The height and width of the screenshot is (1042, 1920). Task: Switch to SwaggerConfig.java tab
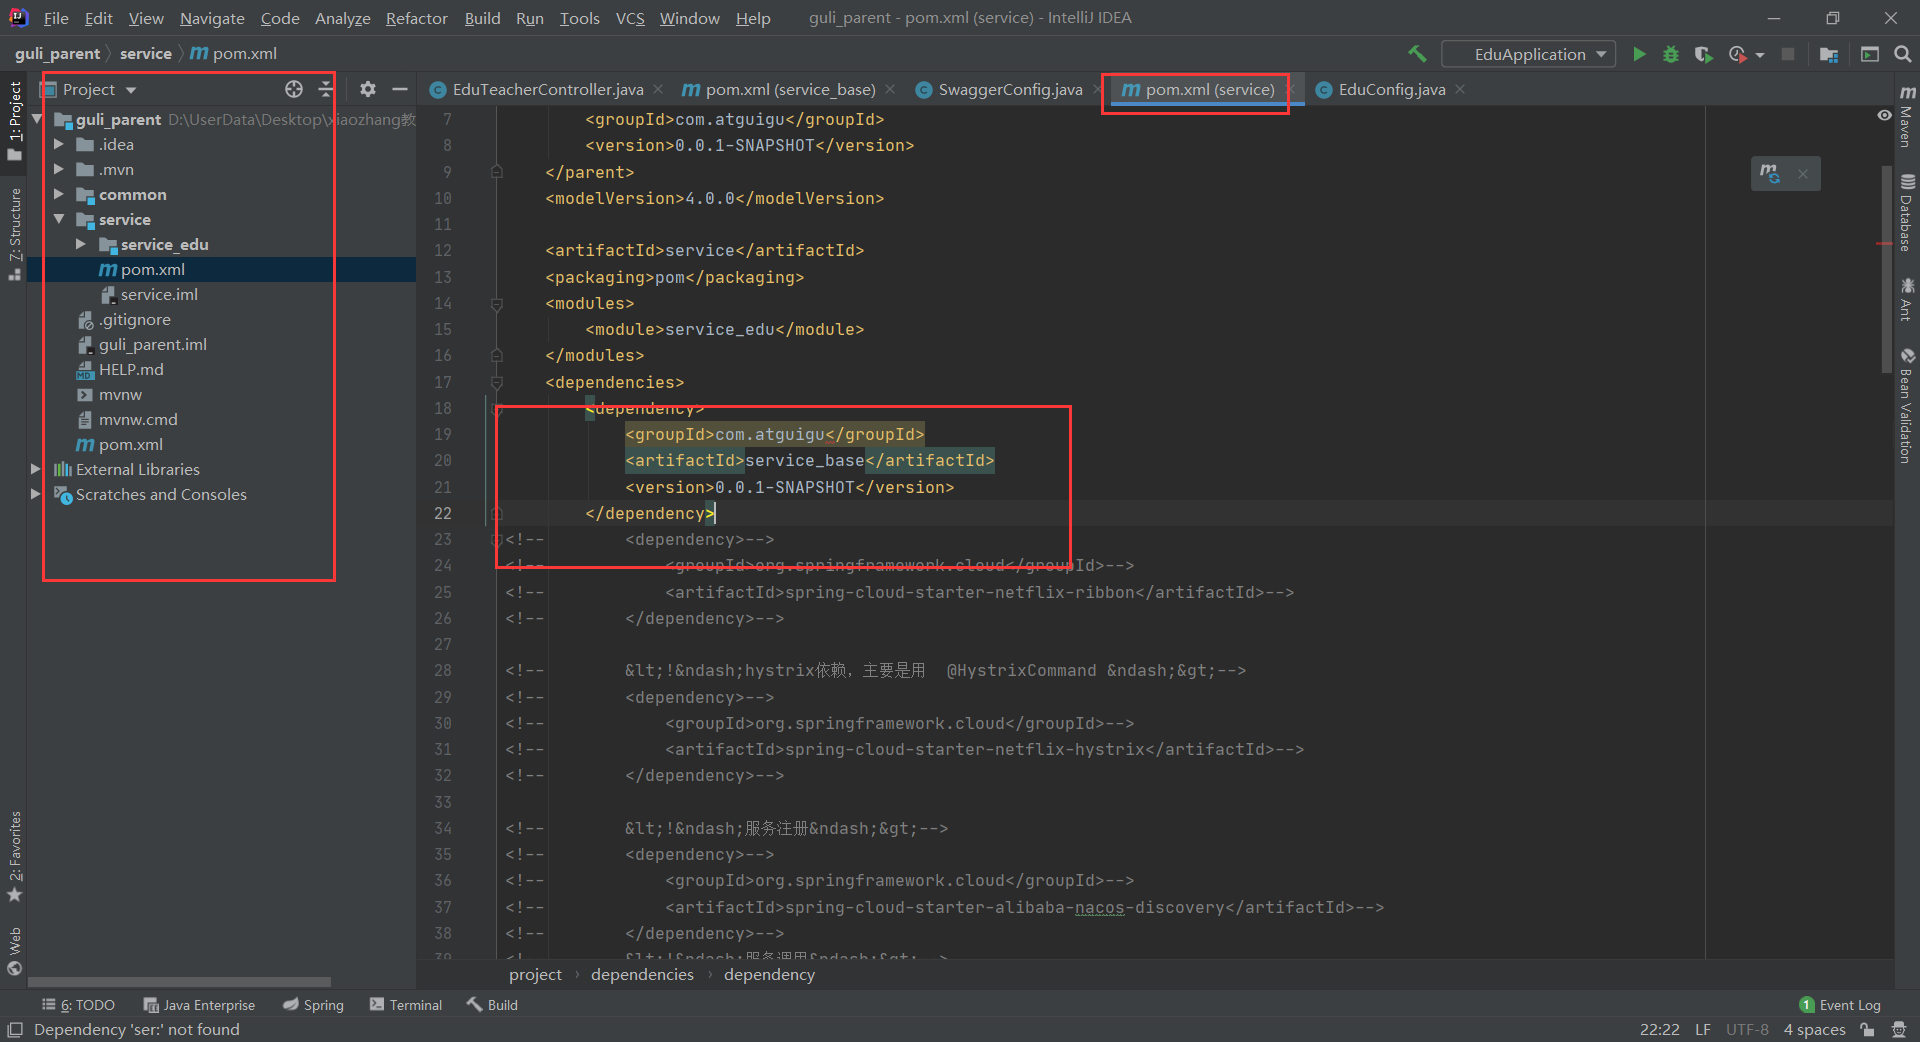click(x=1009, y=89)
